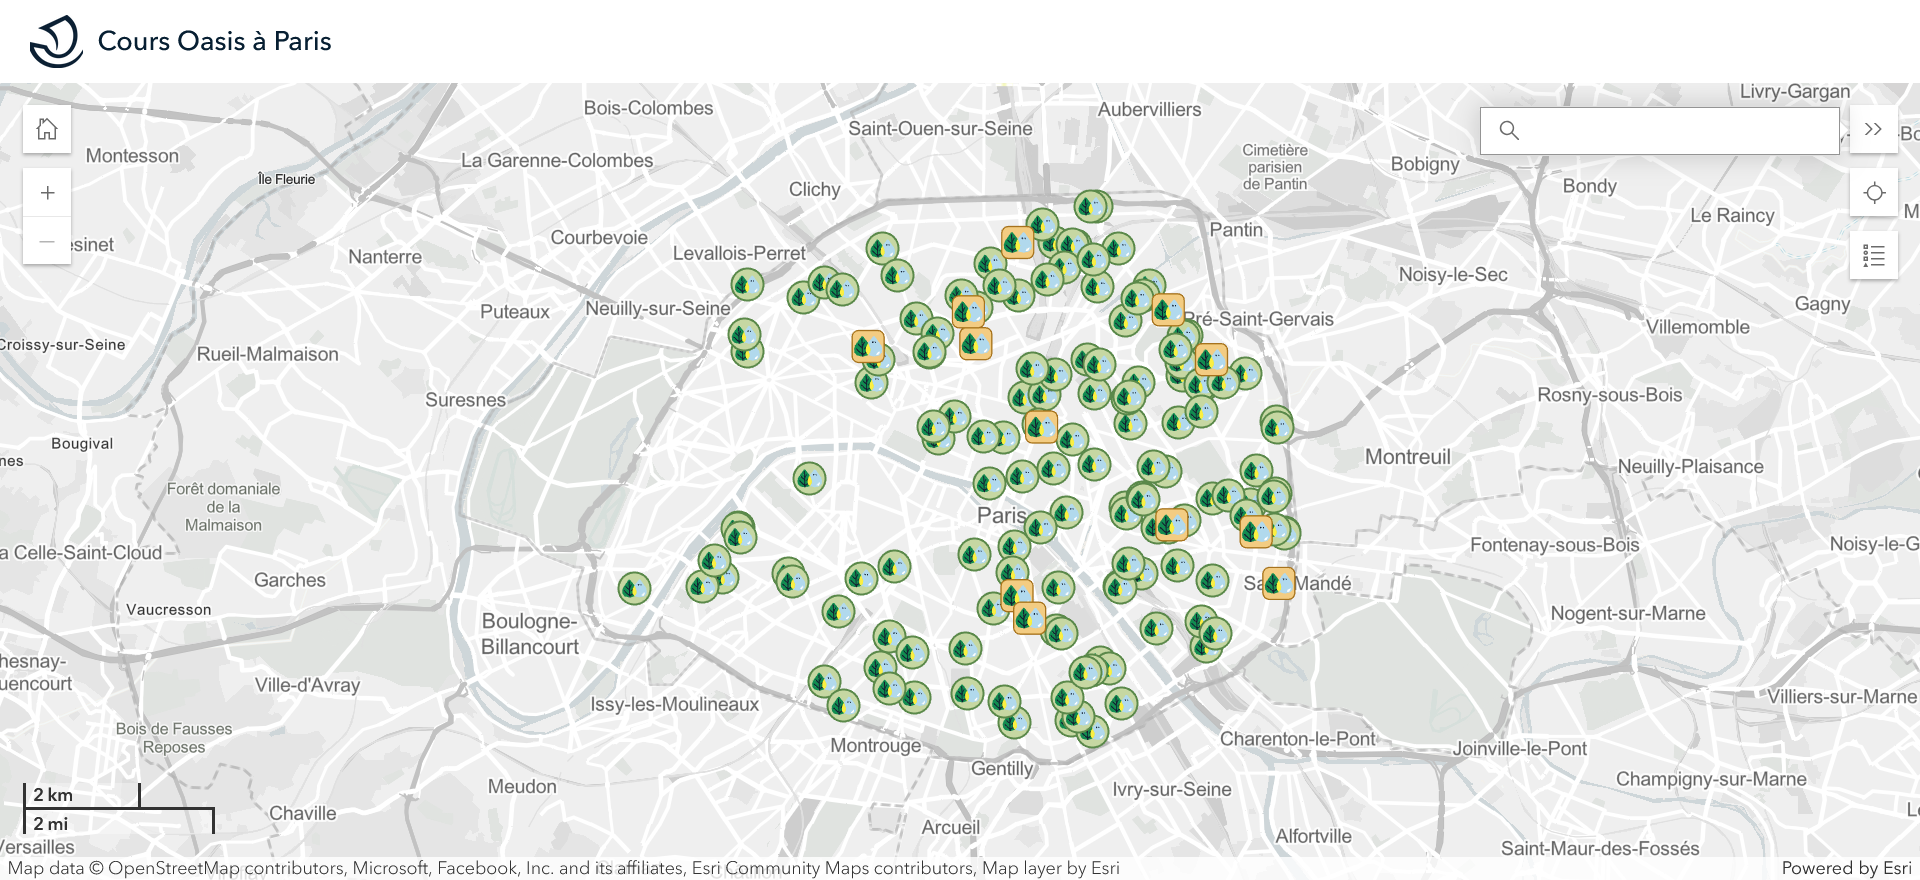
Task: Open the Powered by Esri link
Action: pyautogui.click(x=1846, y=868)
